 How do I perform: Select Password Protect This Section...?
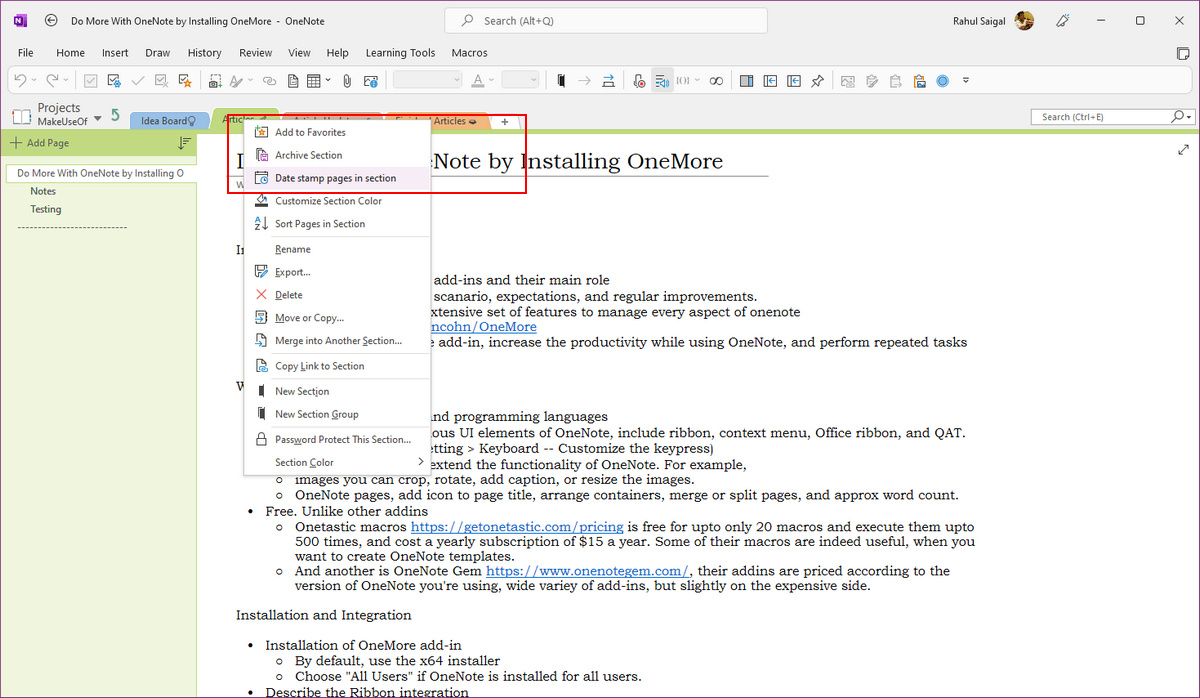click(337, 439)
